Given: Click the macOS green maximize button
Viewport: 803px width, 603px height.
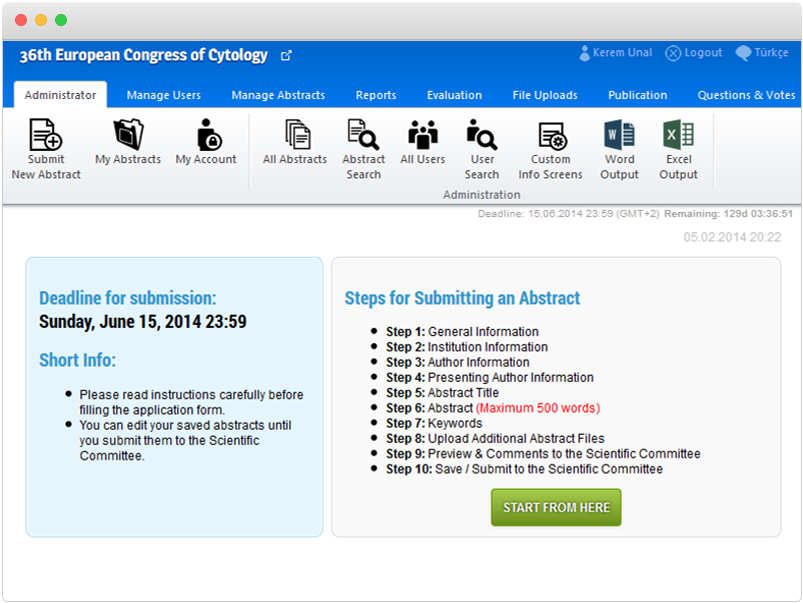Looking at the screenshot, I should (x=61, y=20).
